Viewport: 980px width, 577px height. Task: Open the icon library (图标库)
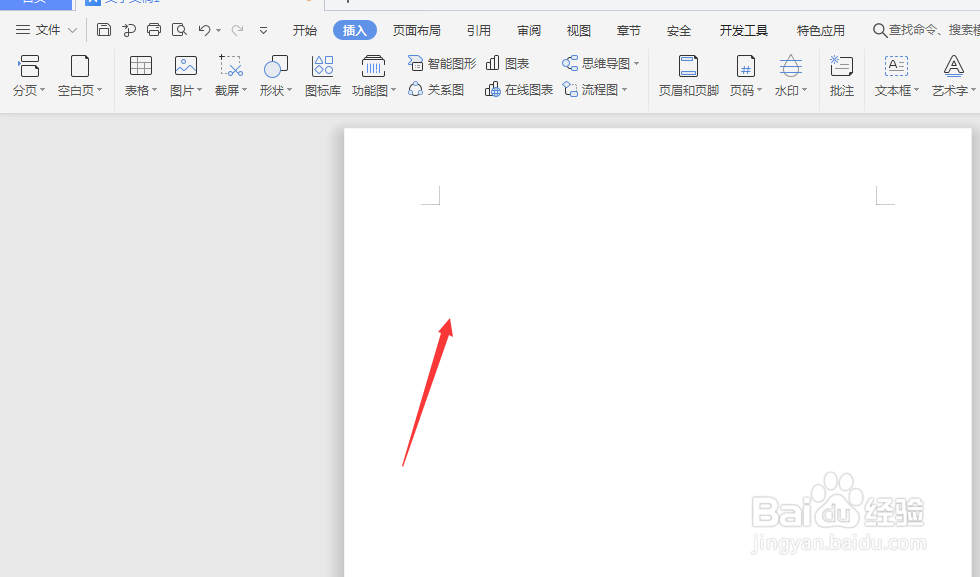click(x=323, y=76)
